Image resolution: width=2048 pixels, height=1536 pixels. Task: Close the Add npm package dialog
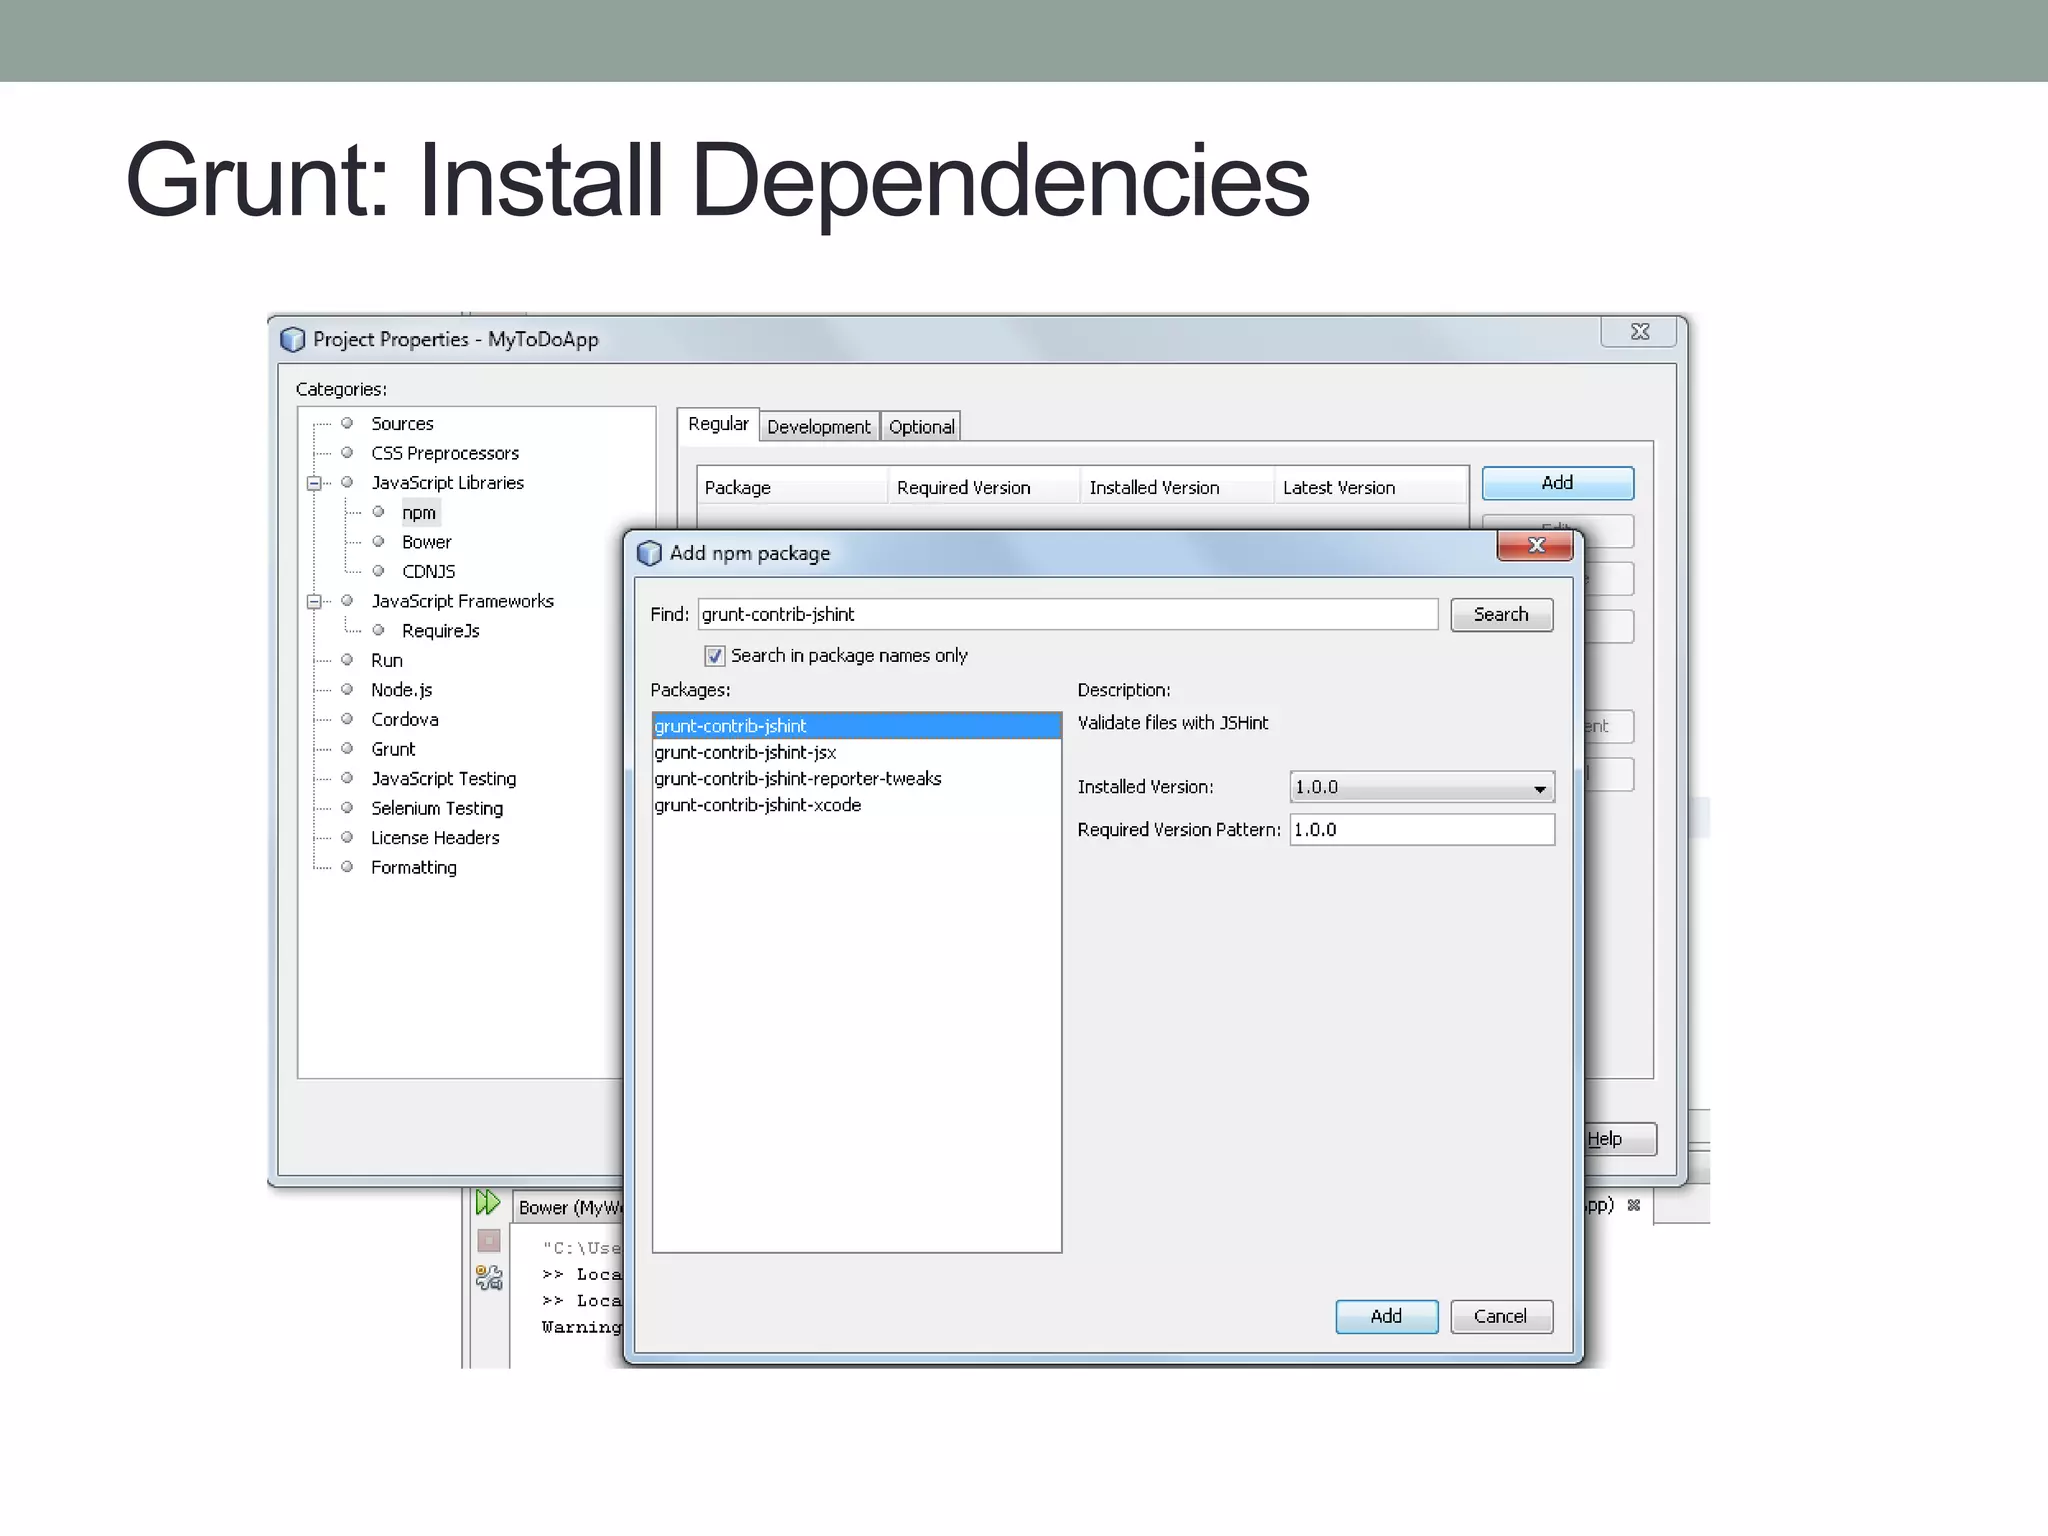click(x=1535, y=545)
